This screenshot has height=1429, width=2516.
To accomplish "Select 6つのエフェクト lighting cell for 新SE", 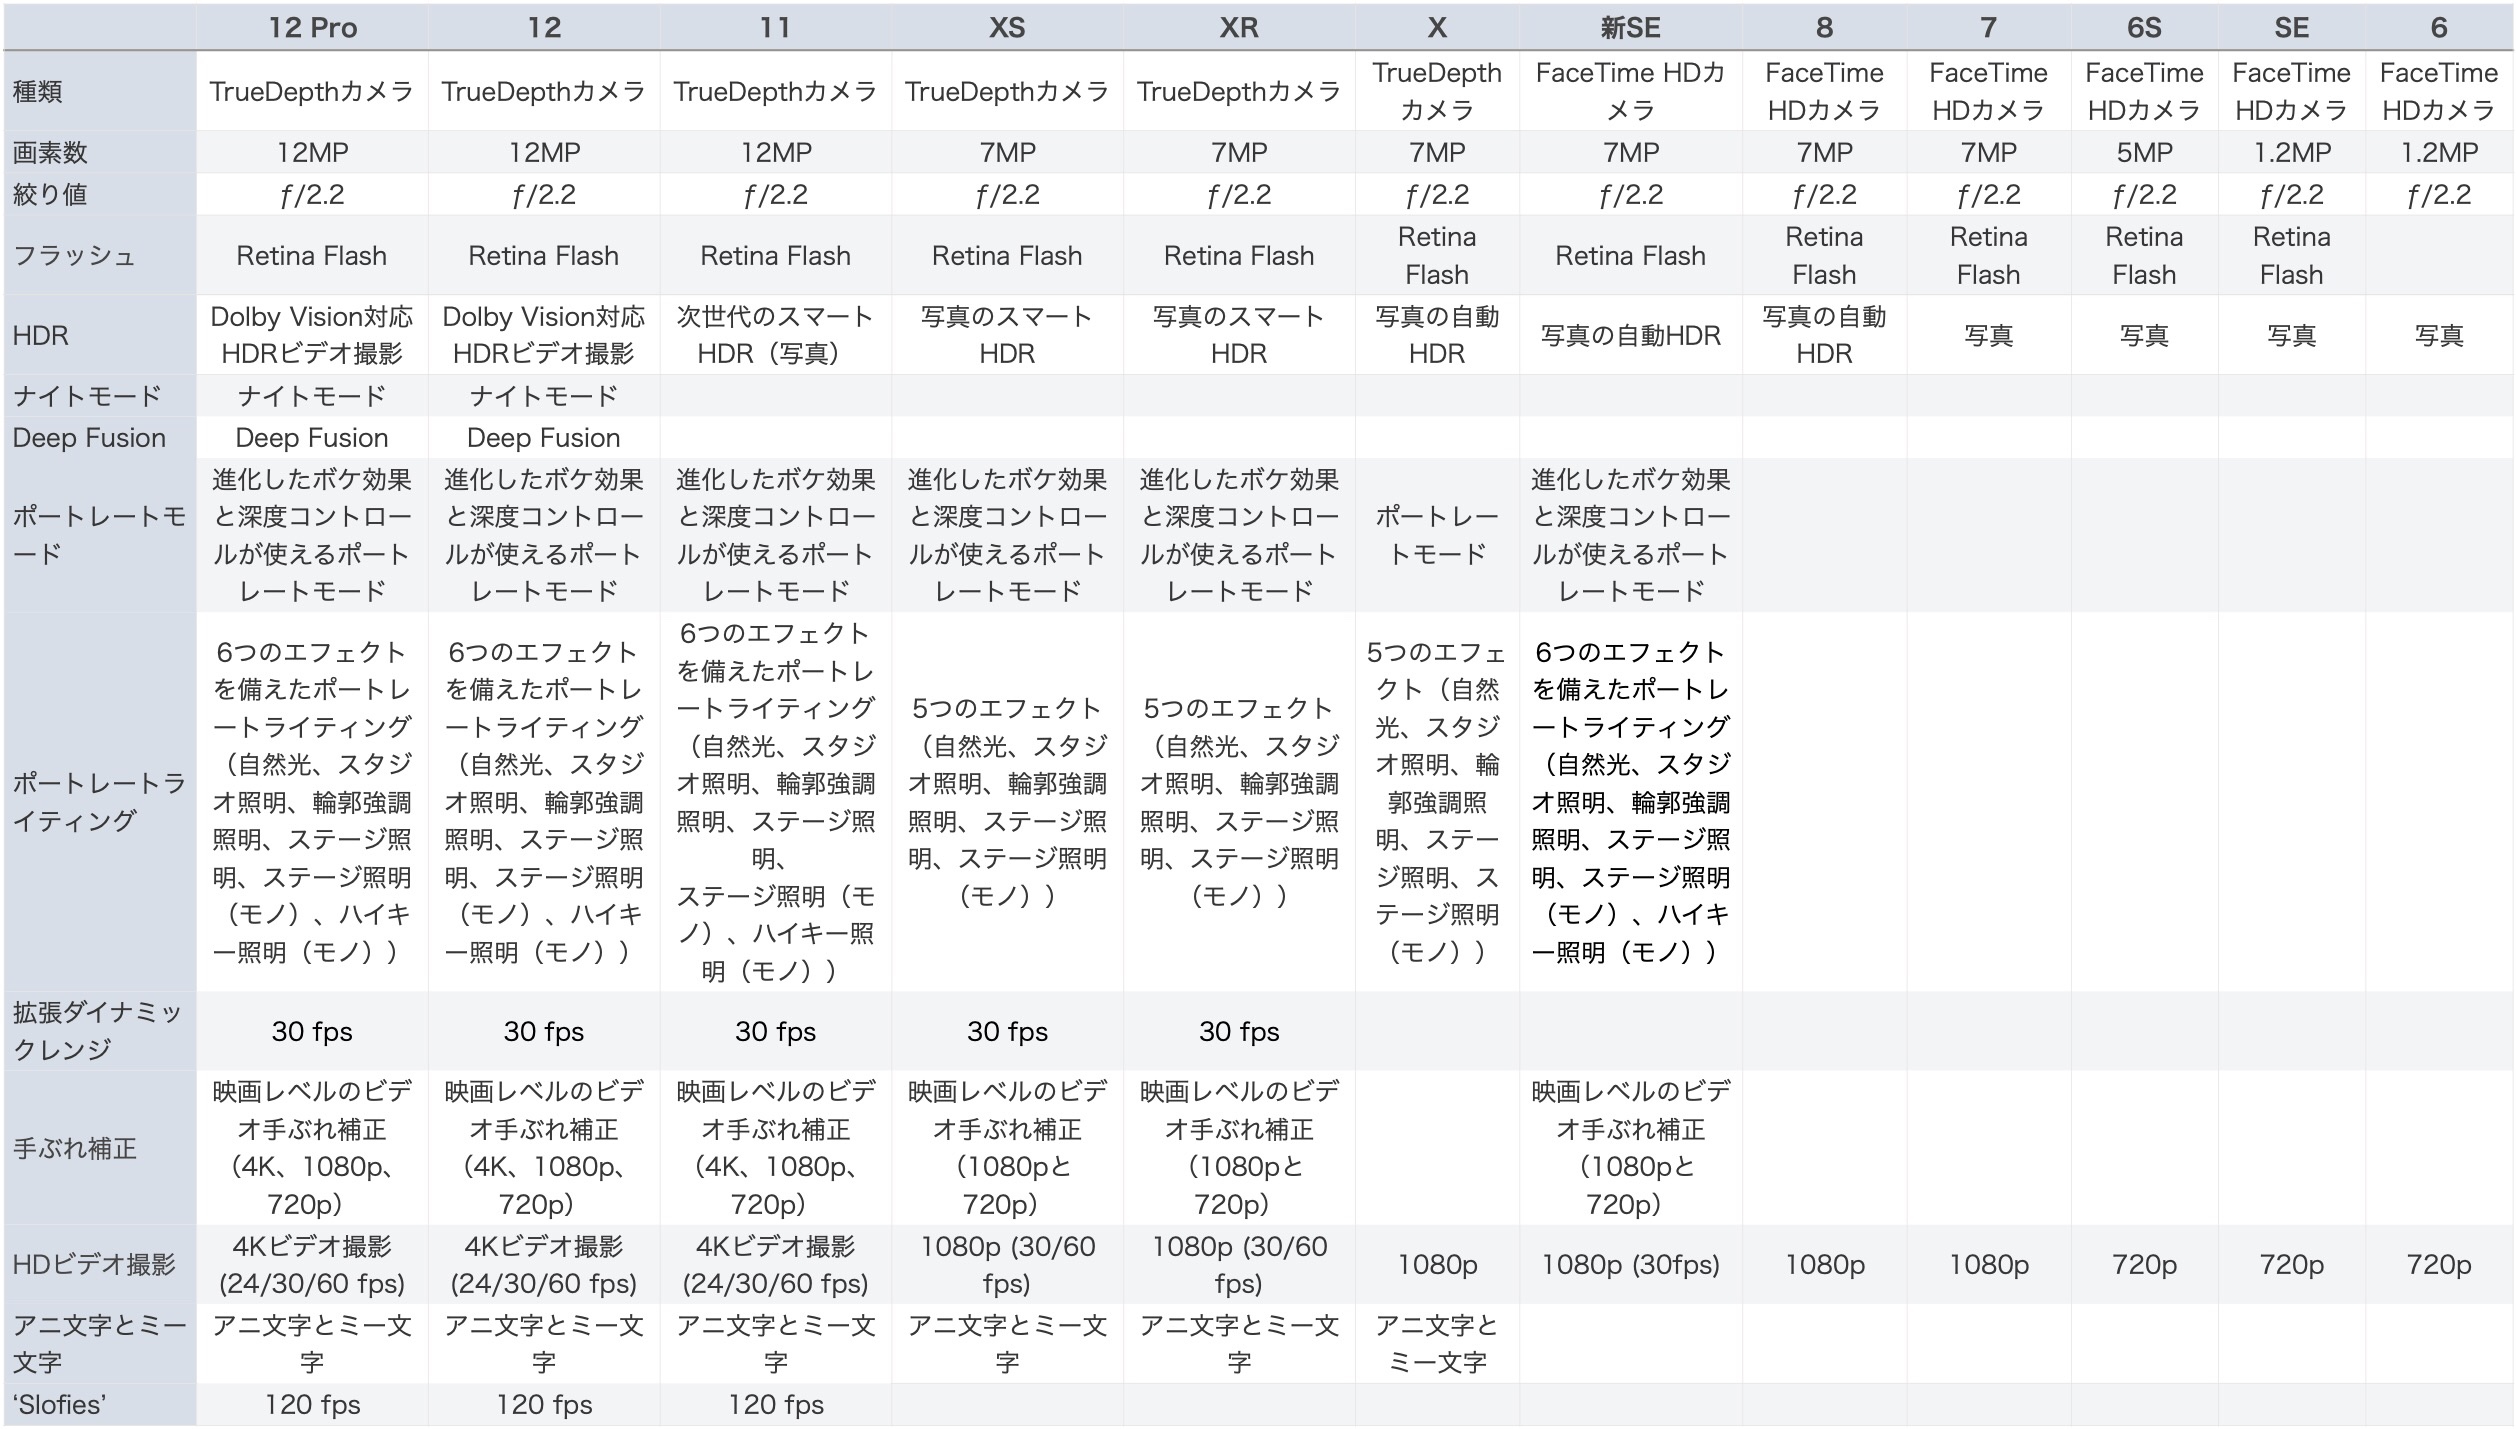I will click(x=1630, y=801).
